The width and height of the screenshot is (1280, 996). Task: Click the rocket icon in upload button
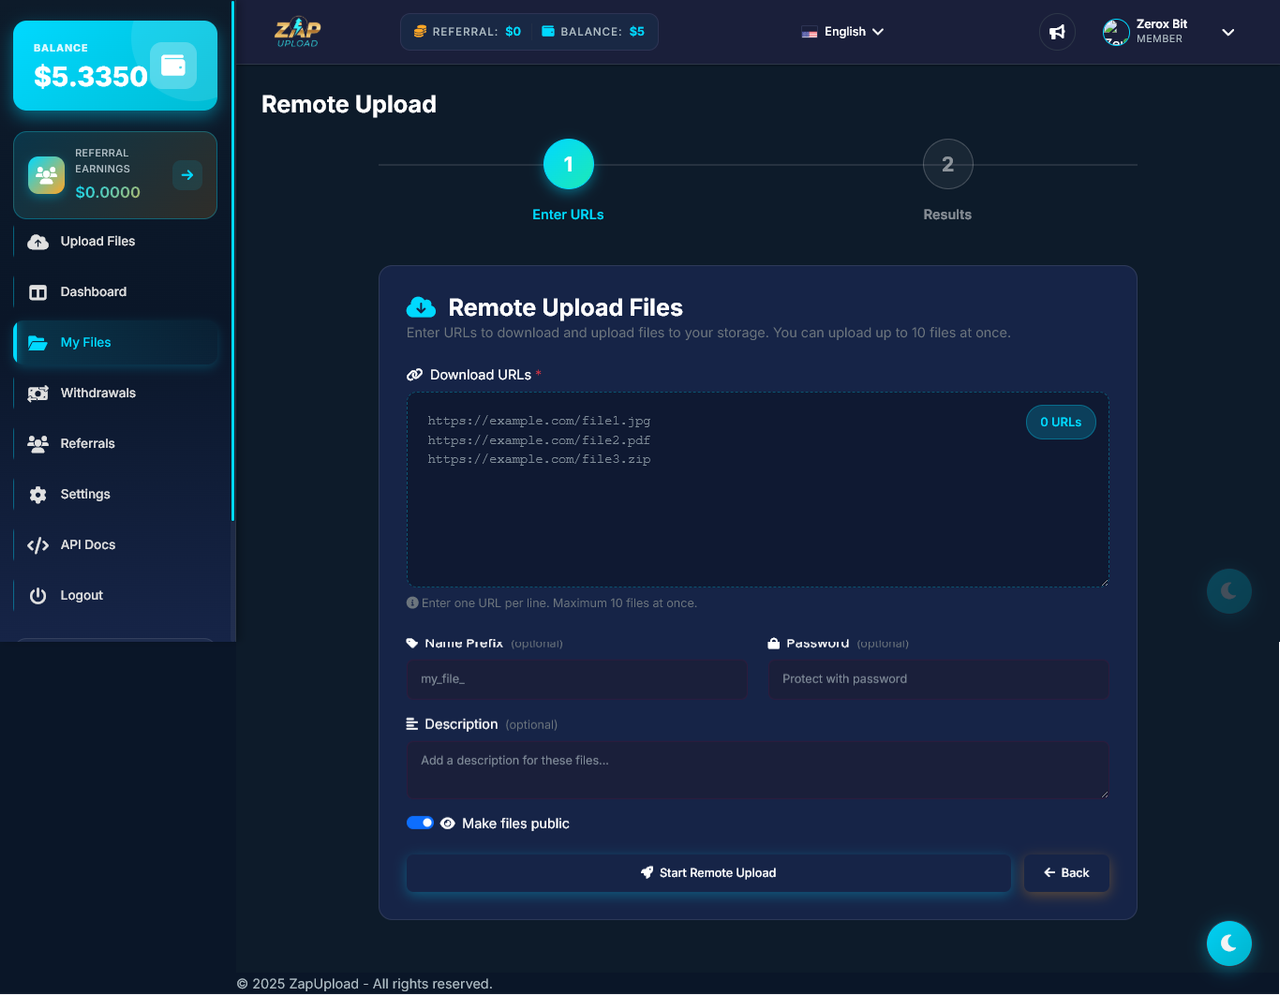[647, 873]
